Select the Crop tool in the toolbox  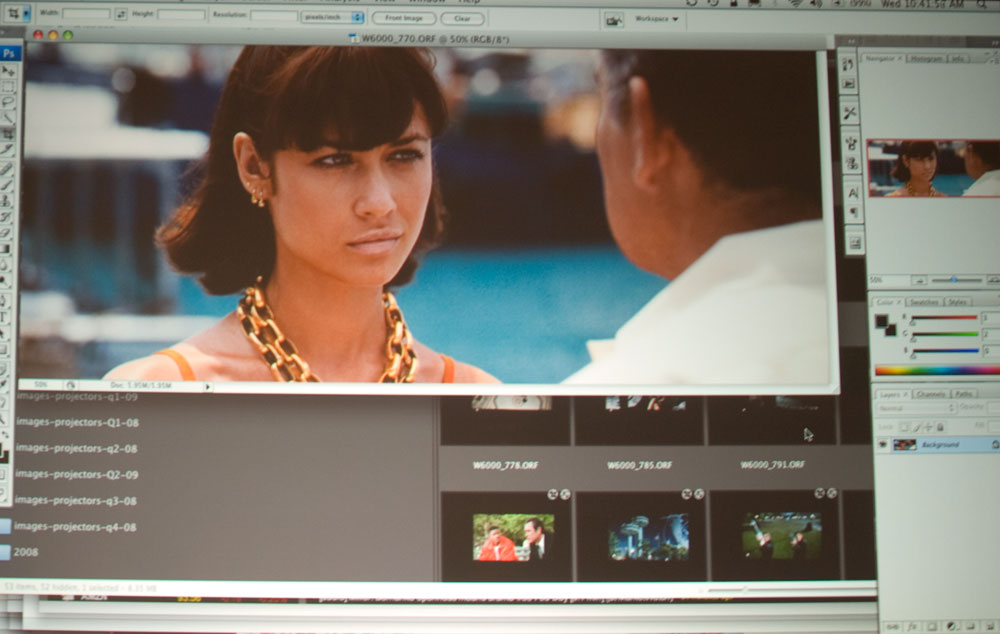click(x=8, y=133)
